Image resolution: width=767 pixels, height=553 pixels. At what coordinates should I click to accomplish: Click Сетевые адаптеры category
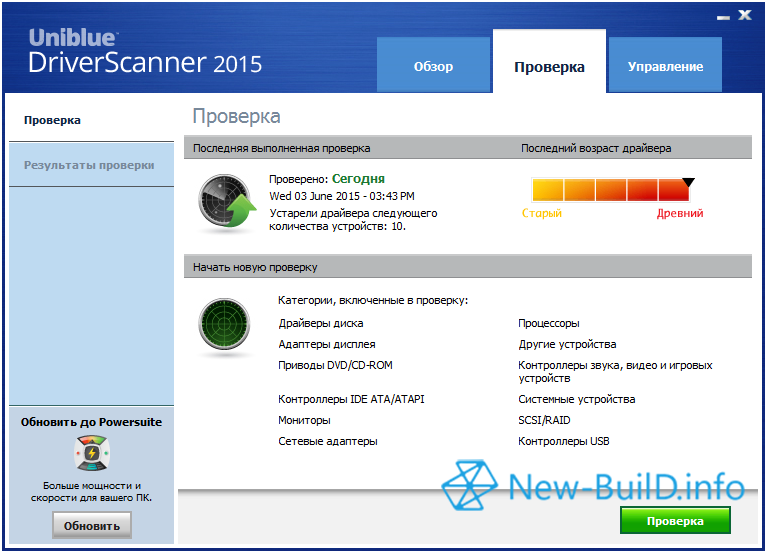pyautogui.click(x=328, y=441)
